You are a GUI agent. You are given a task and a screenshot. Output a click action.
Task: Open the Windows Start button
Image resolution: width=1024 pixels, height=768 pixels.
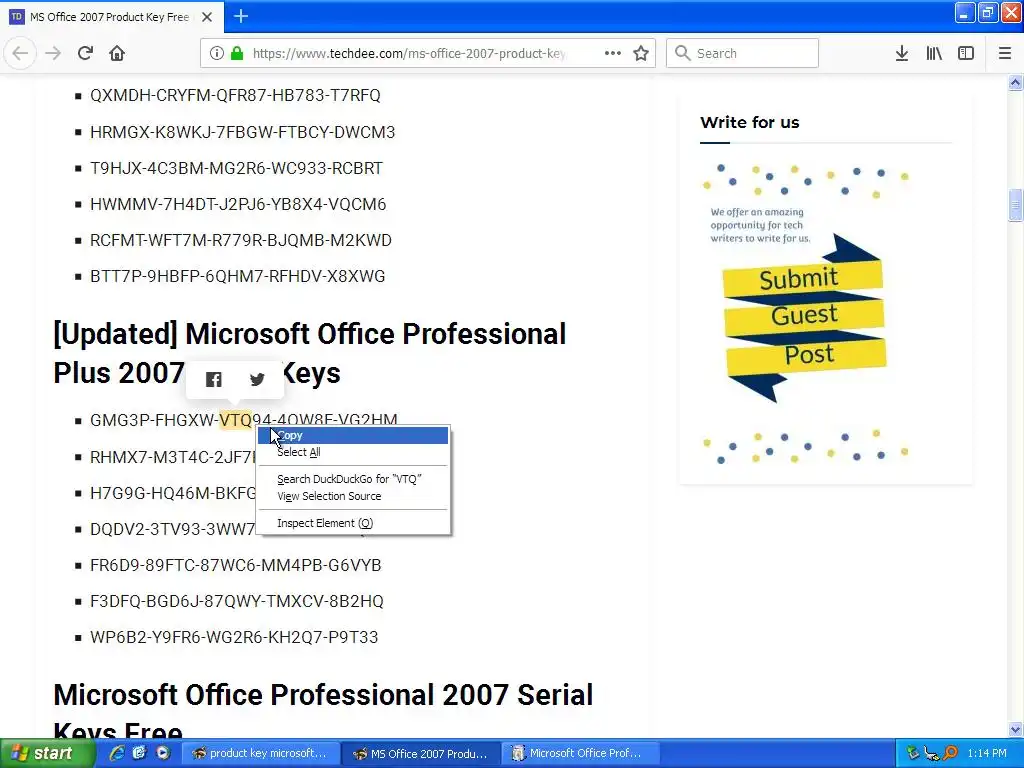tap(47, 753)
